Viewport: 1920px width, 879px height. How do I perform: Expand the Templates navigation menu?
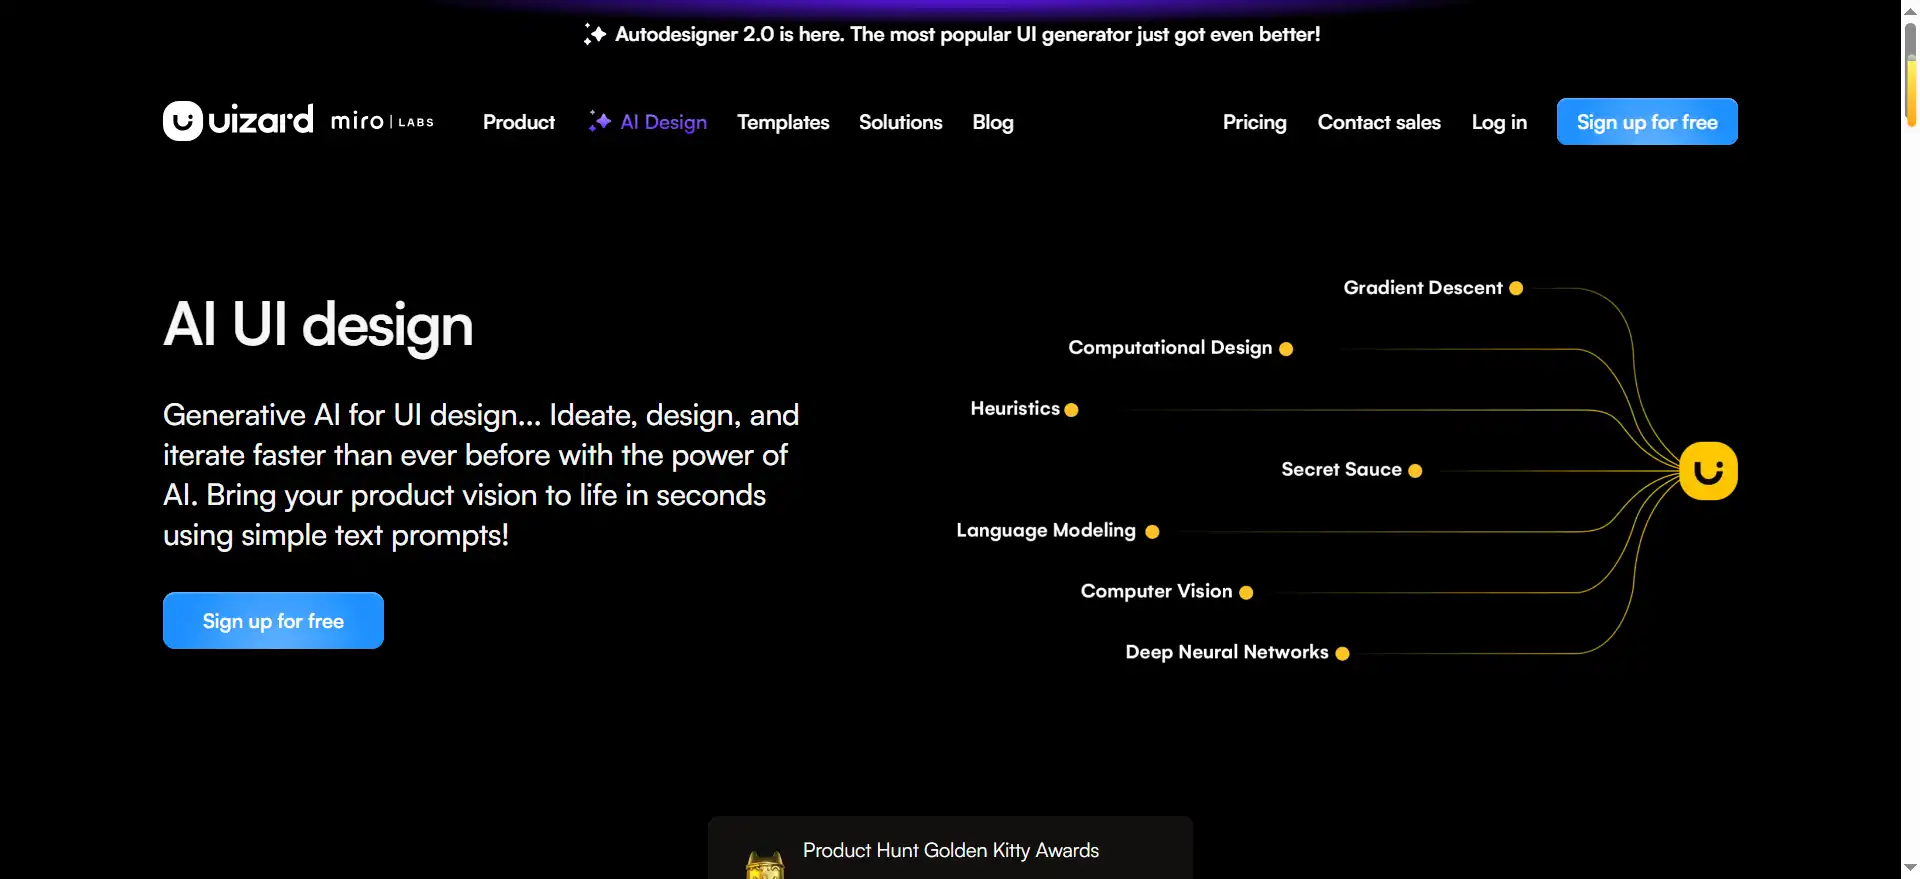pyautogui.click(x=783, y=122)
